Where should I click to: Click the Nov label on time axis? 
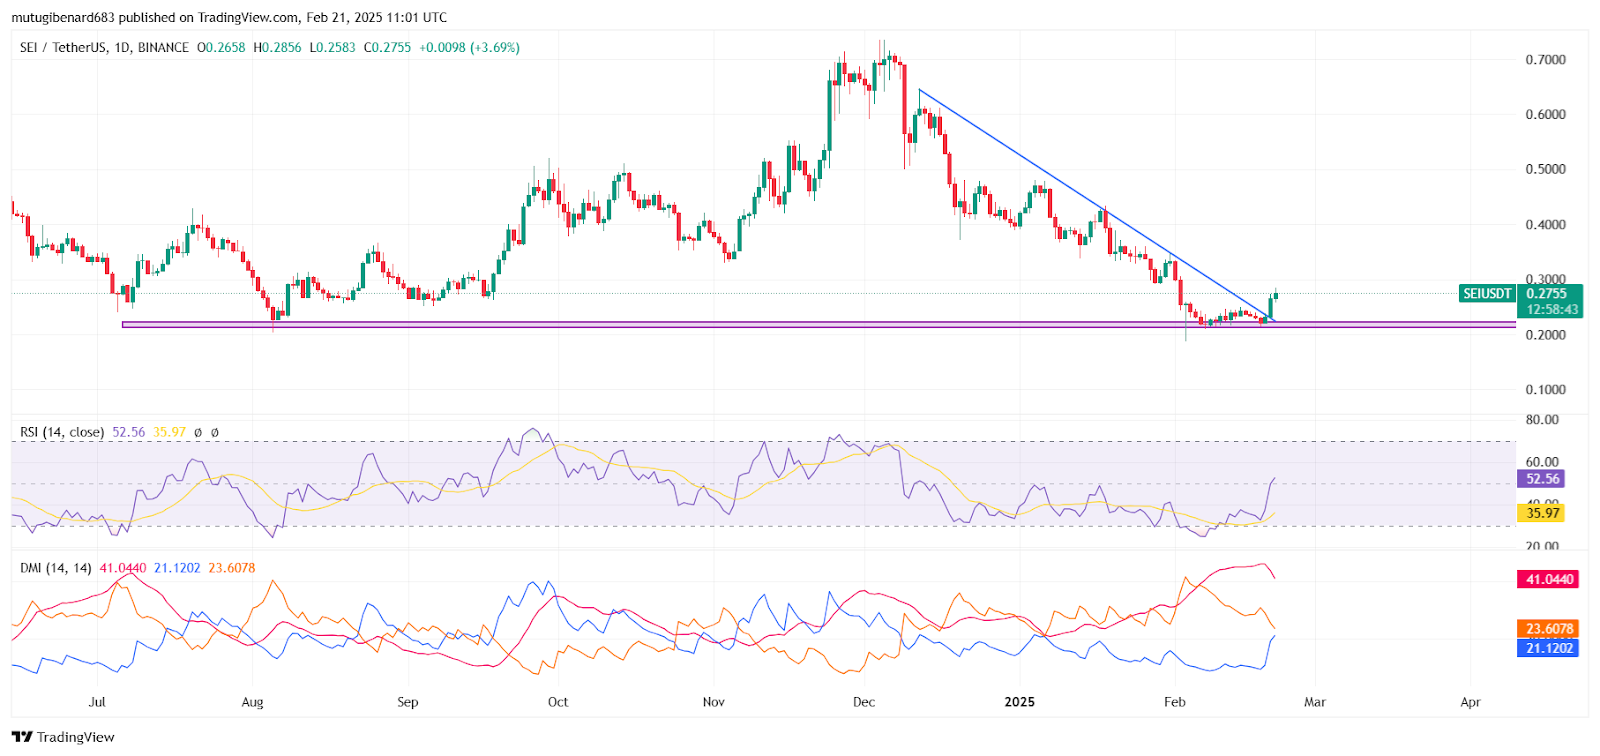714,701
